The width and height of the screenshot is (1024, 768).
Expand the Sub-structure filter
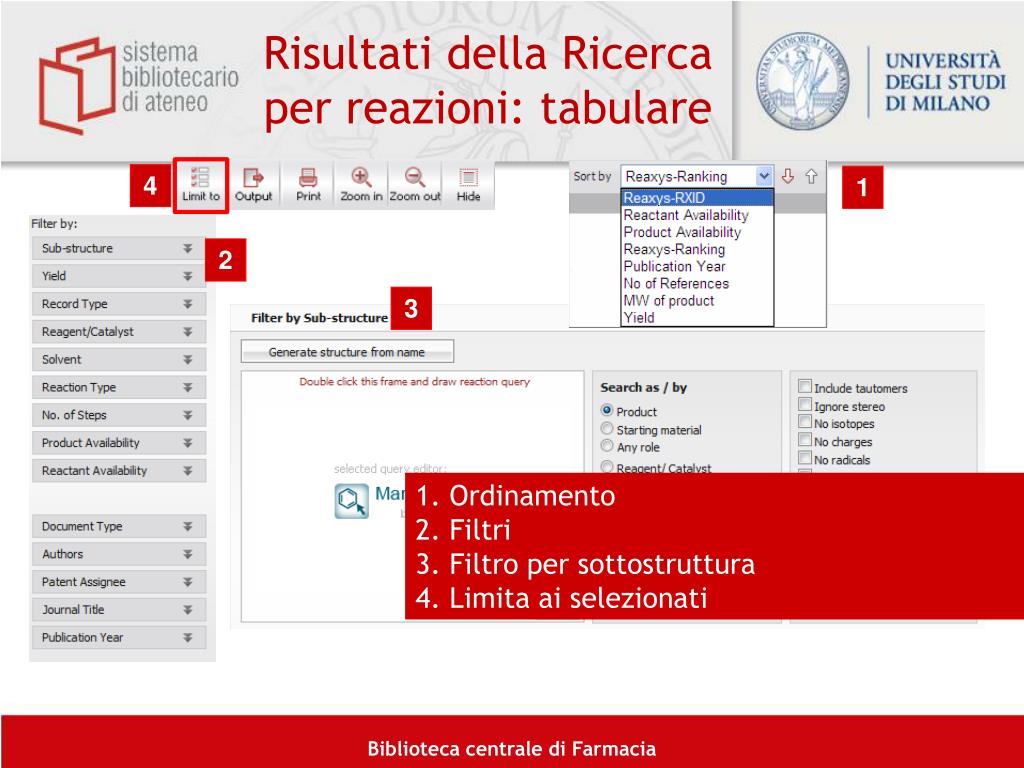pyautogui.click(x=119, y=248)
